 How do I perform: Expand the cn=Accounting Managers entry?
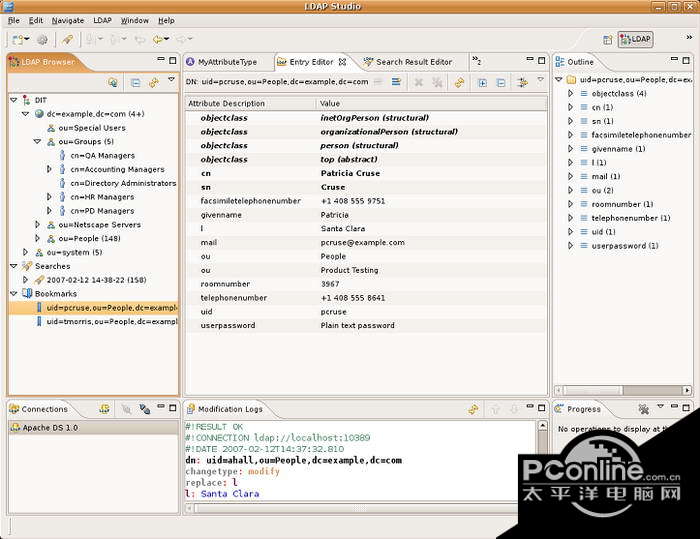(x=50, y=170)
